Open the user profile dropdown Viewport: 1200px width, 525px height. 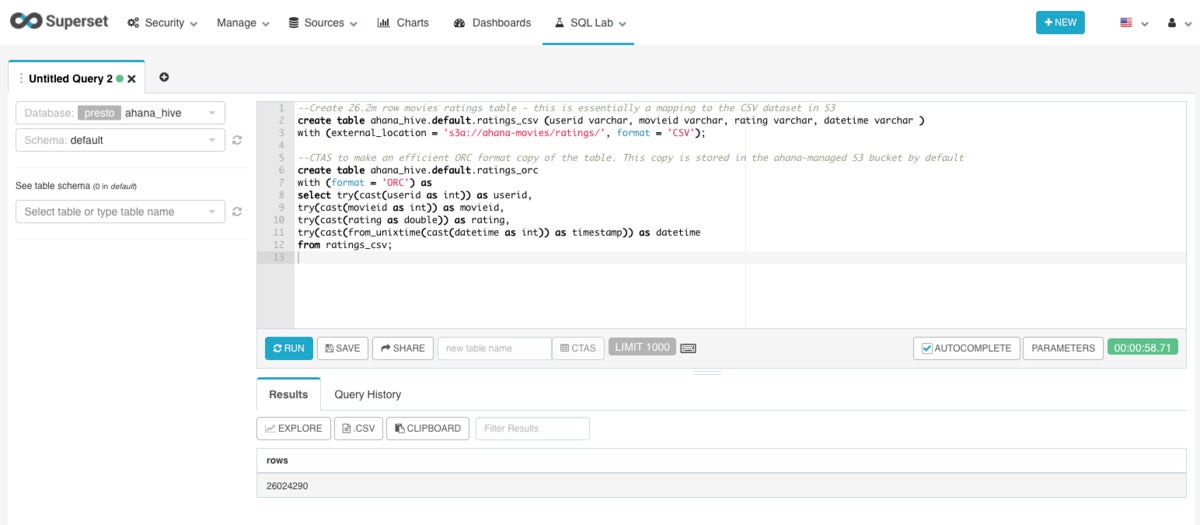(x=1178, y=23)
